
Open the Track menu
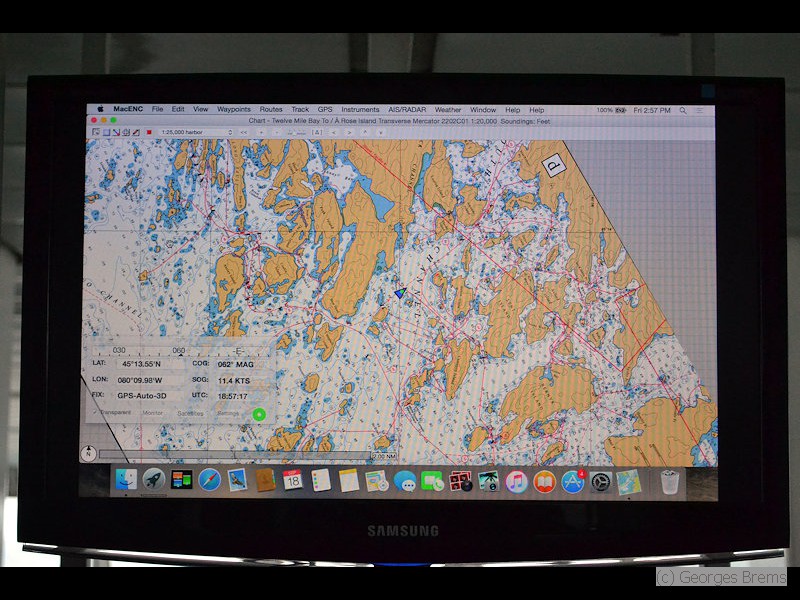[x=300, y=109]
